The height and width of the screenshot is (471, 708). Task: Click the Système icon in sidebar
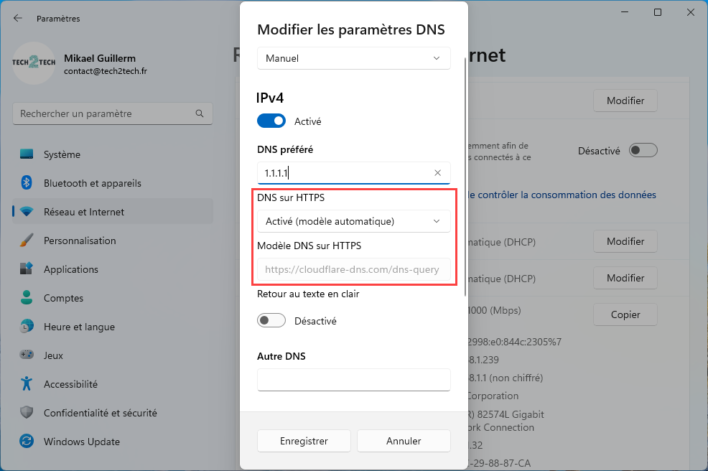point(26,155)
